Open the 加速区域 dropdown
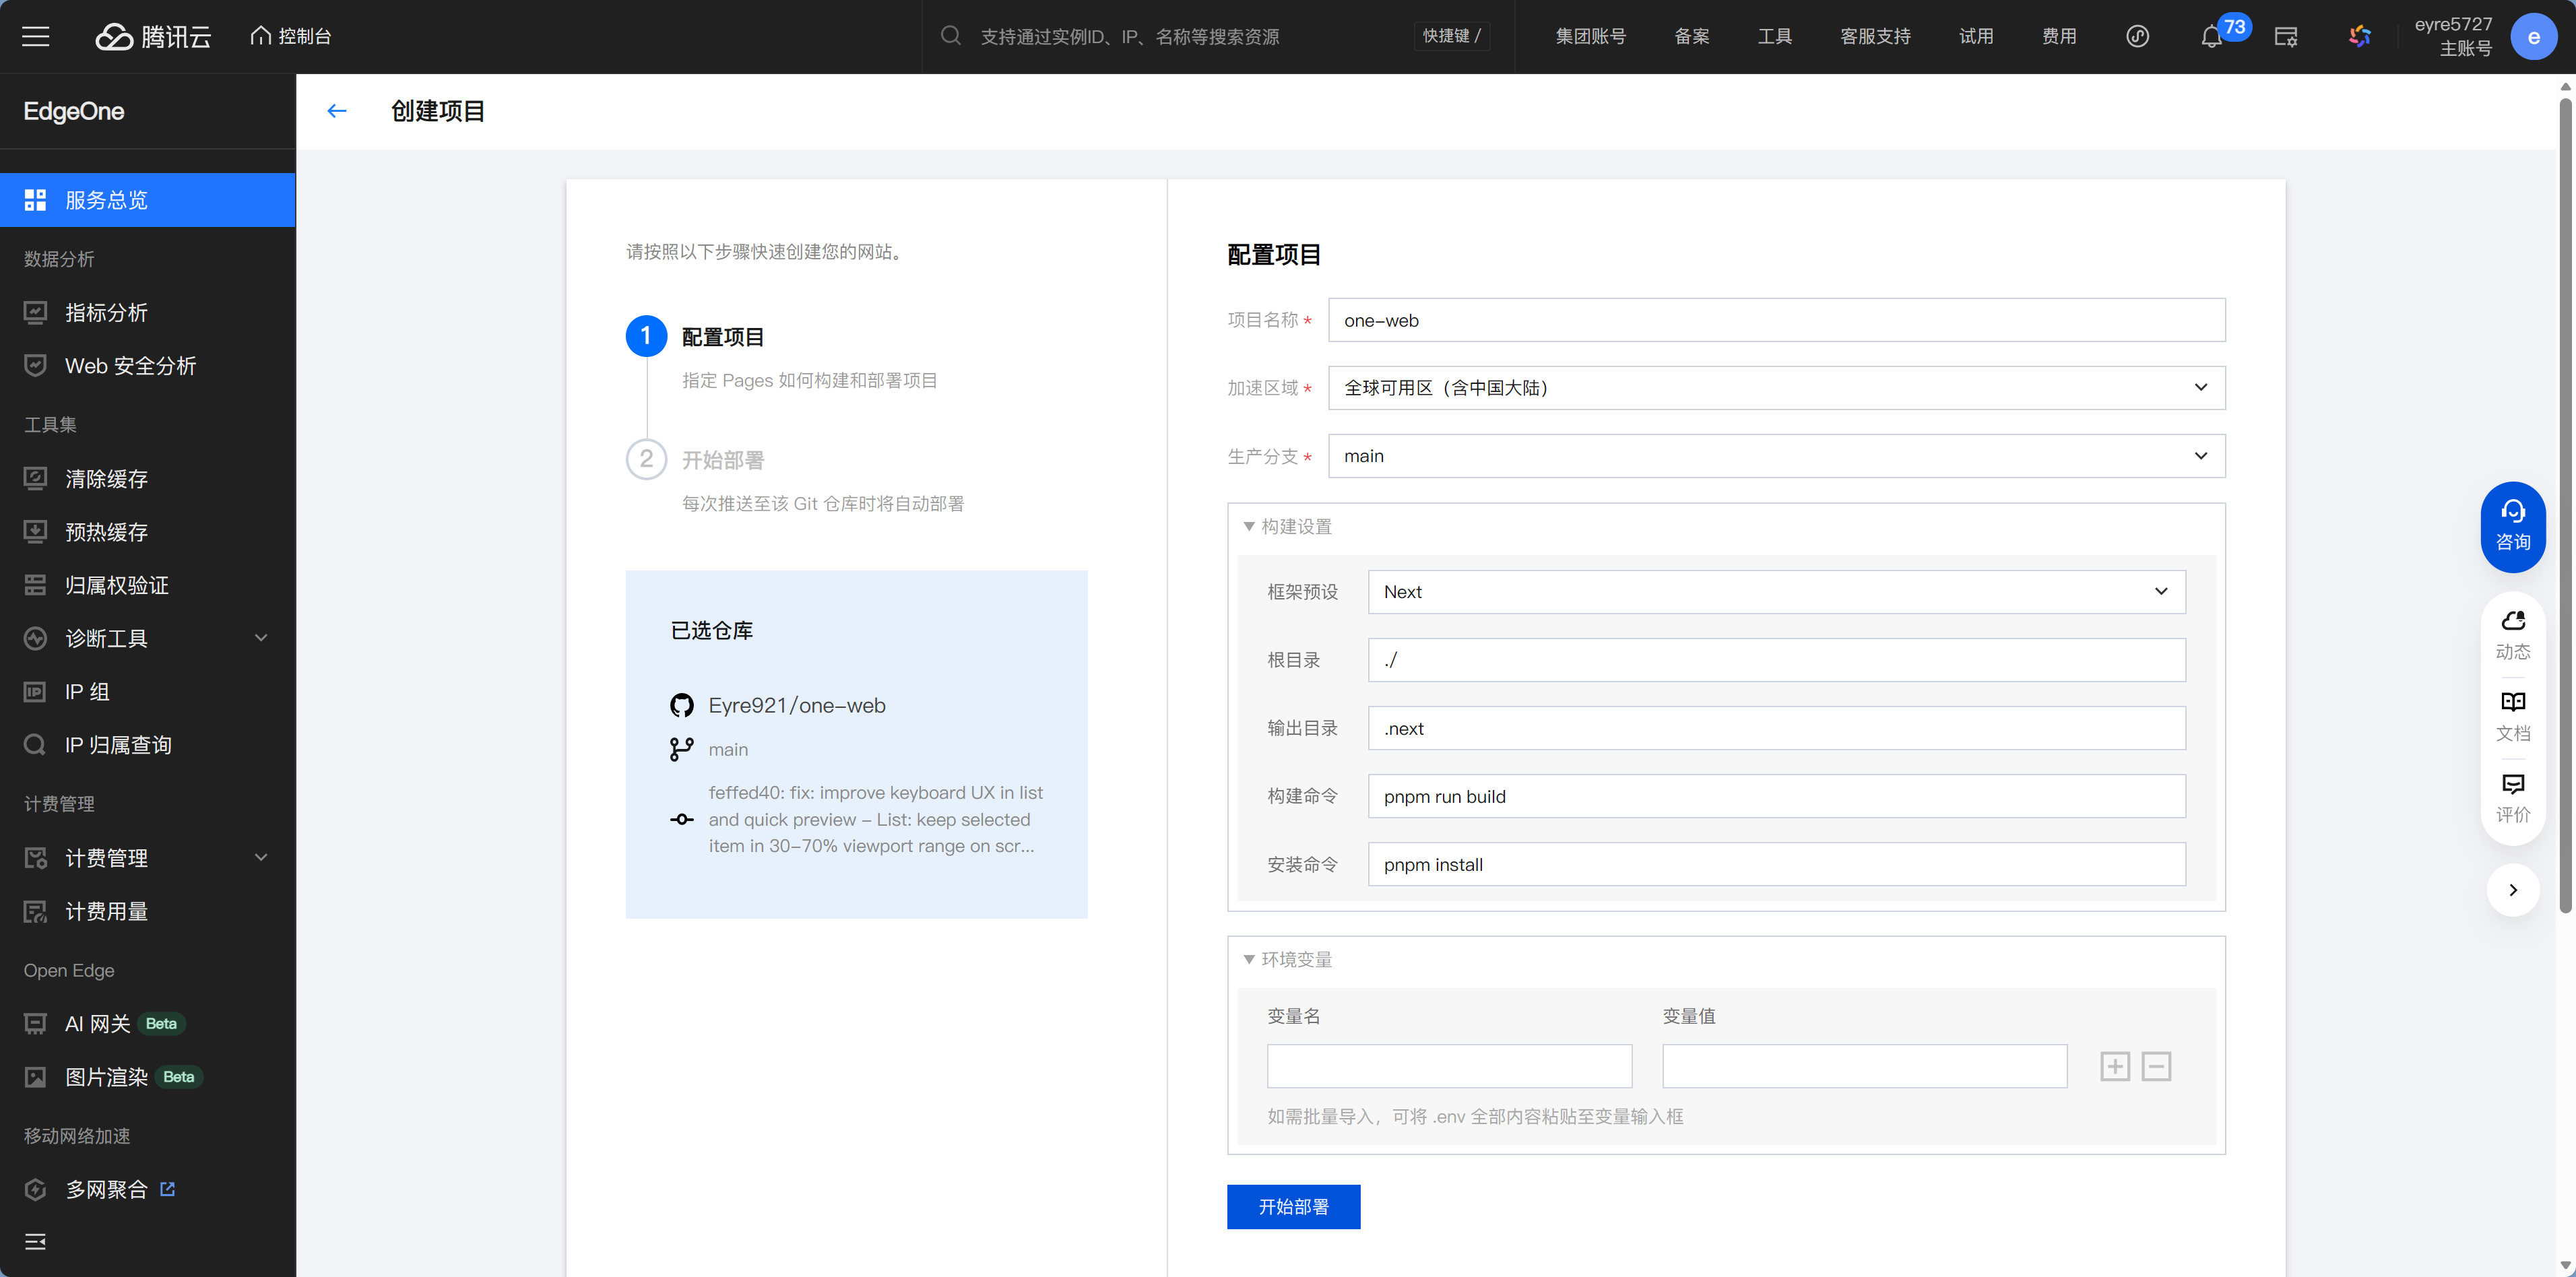The height and width of the screenshot is (1277, 2576). (1775, 388)
